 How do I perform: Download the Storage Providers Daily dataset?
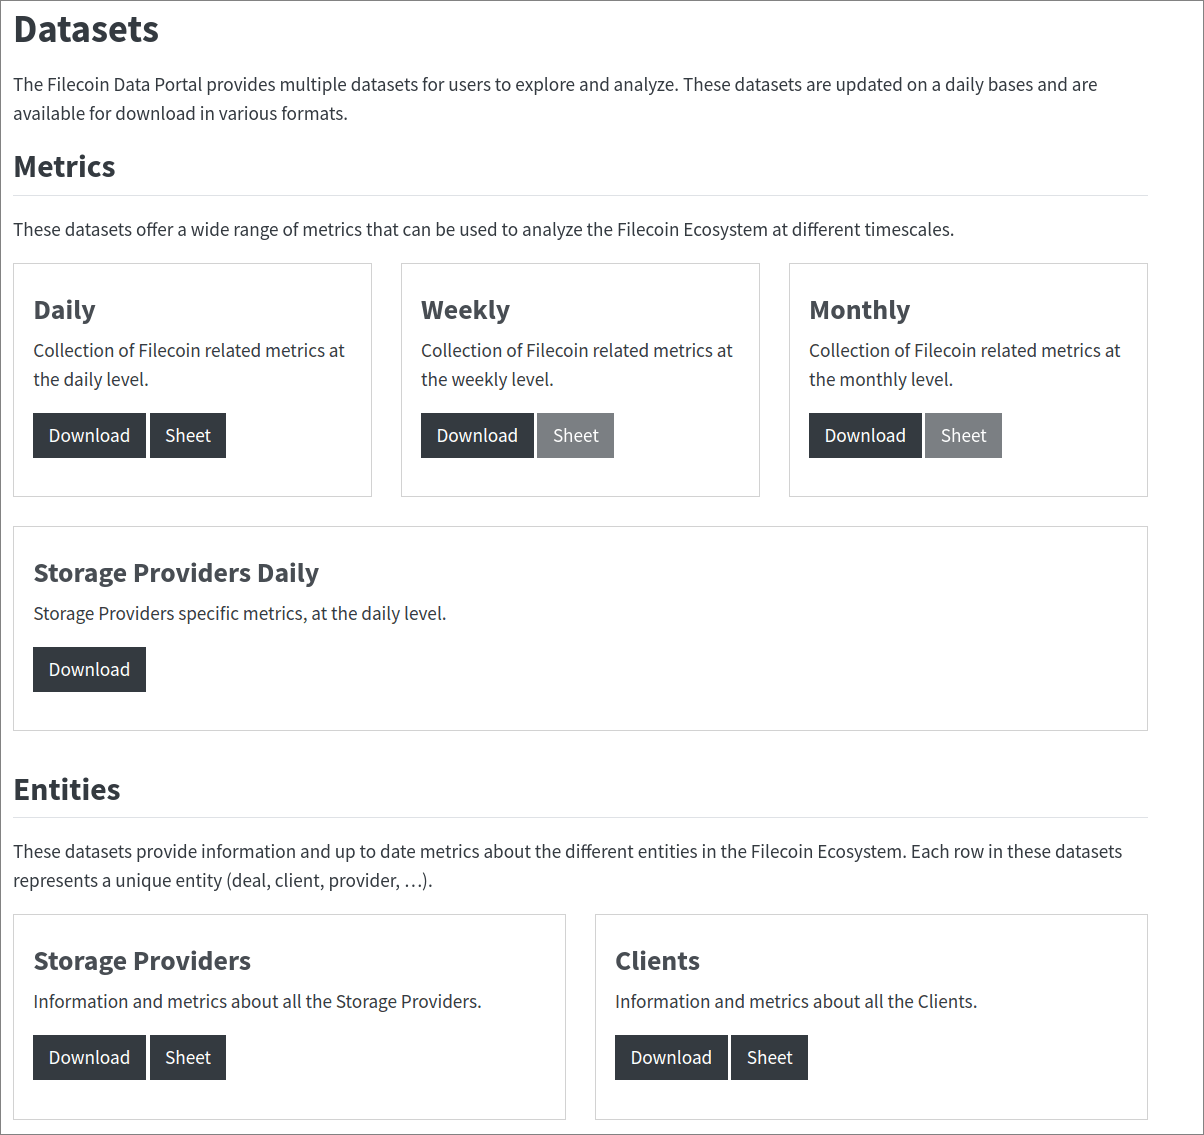click(x=89, y=670)
